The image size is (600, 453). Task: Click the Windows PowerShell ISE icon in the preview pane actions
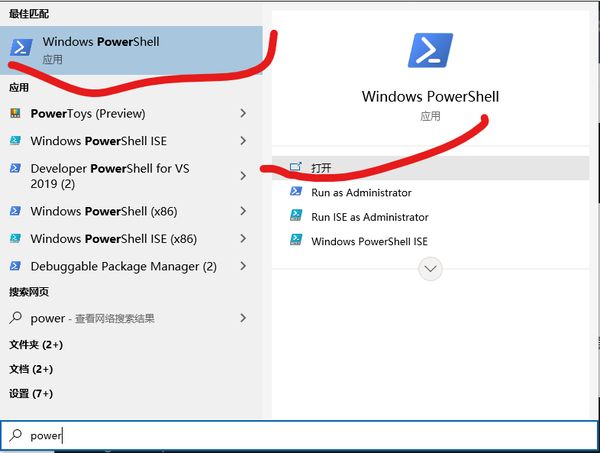point(296,240)
